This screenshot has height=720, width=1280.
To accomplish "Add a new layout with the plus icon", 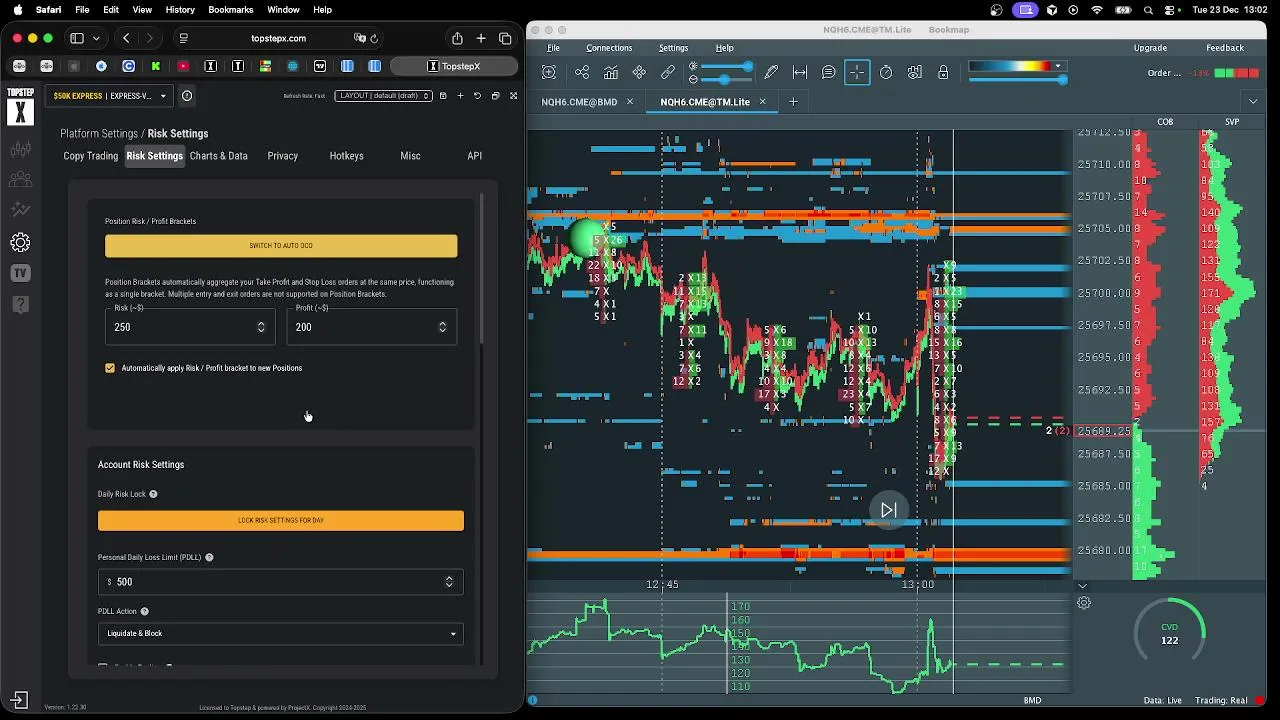I will (x=460, y=96).
